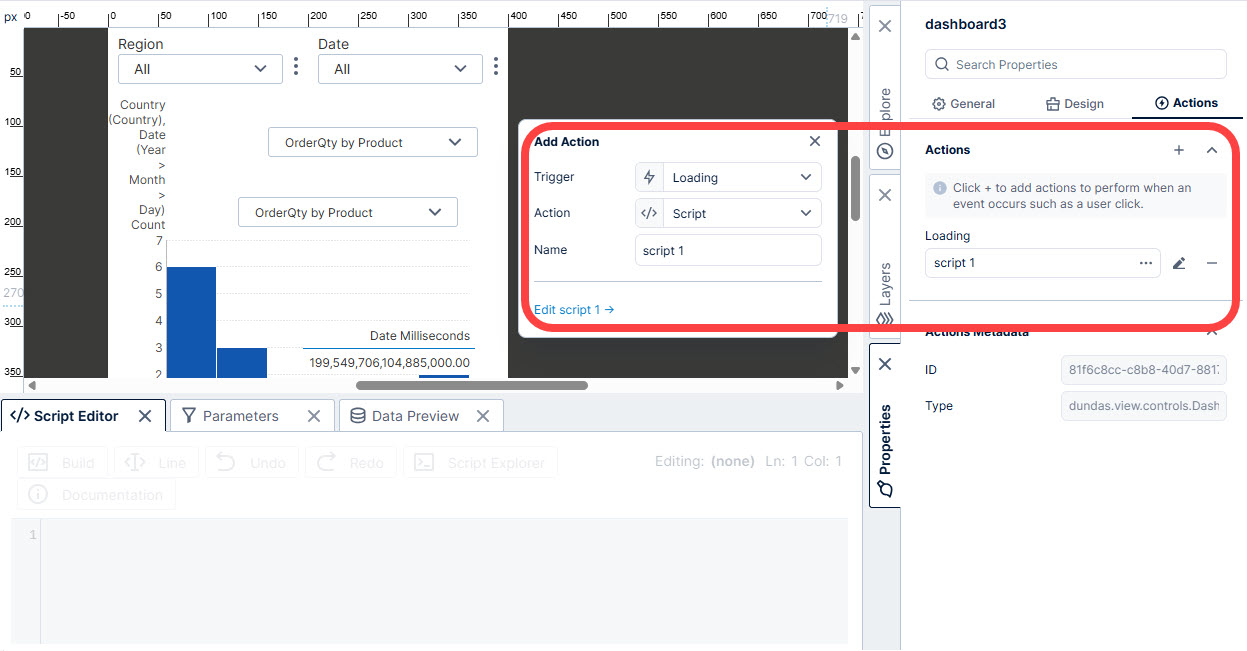Open ellipsis options for script 1
Screen dimensions: 1247x651
coord(1144,262)
